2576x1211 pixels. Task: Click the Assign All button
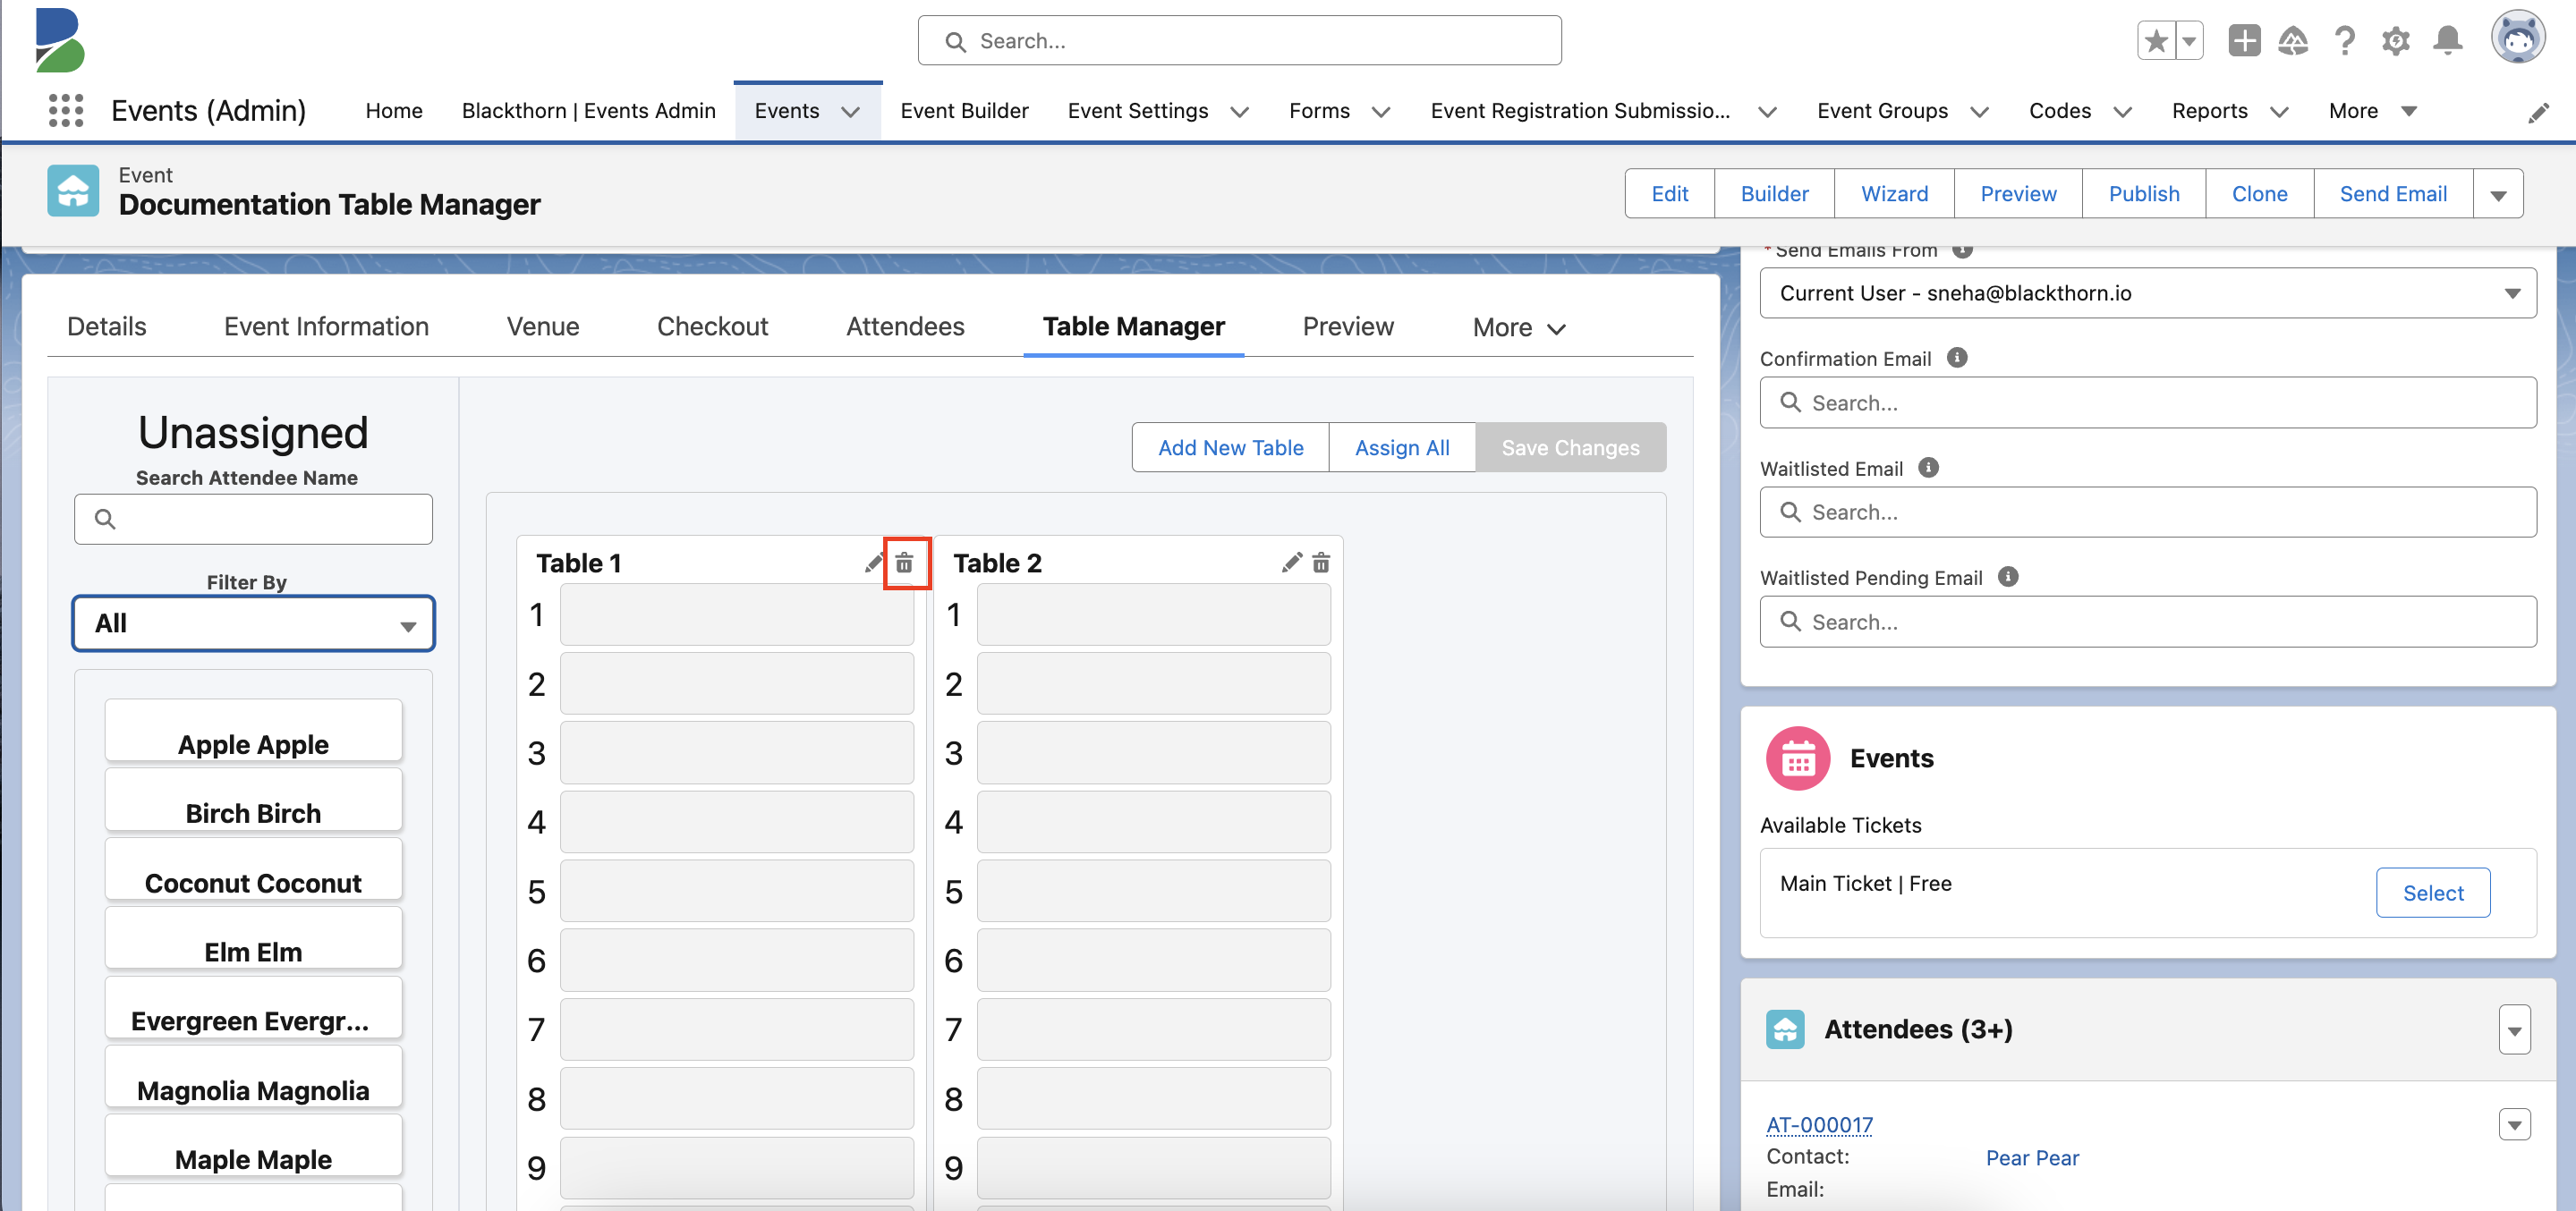[x=1401, y=447]
